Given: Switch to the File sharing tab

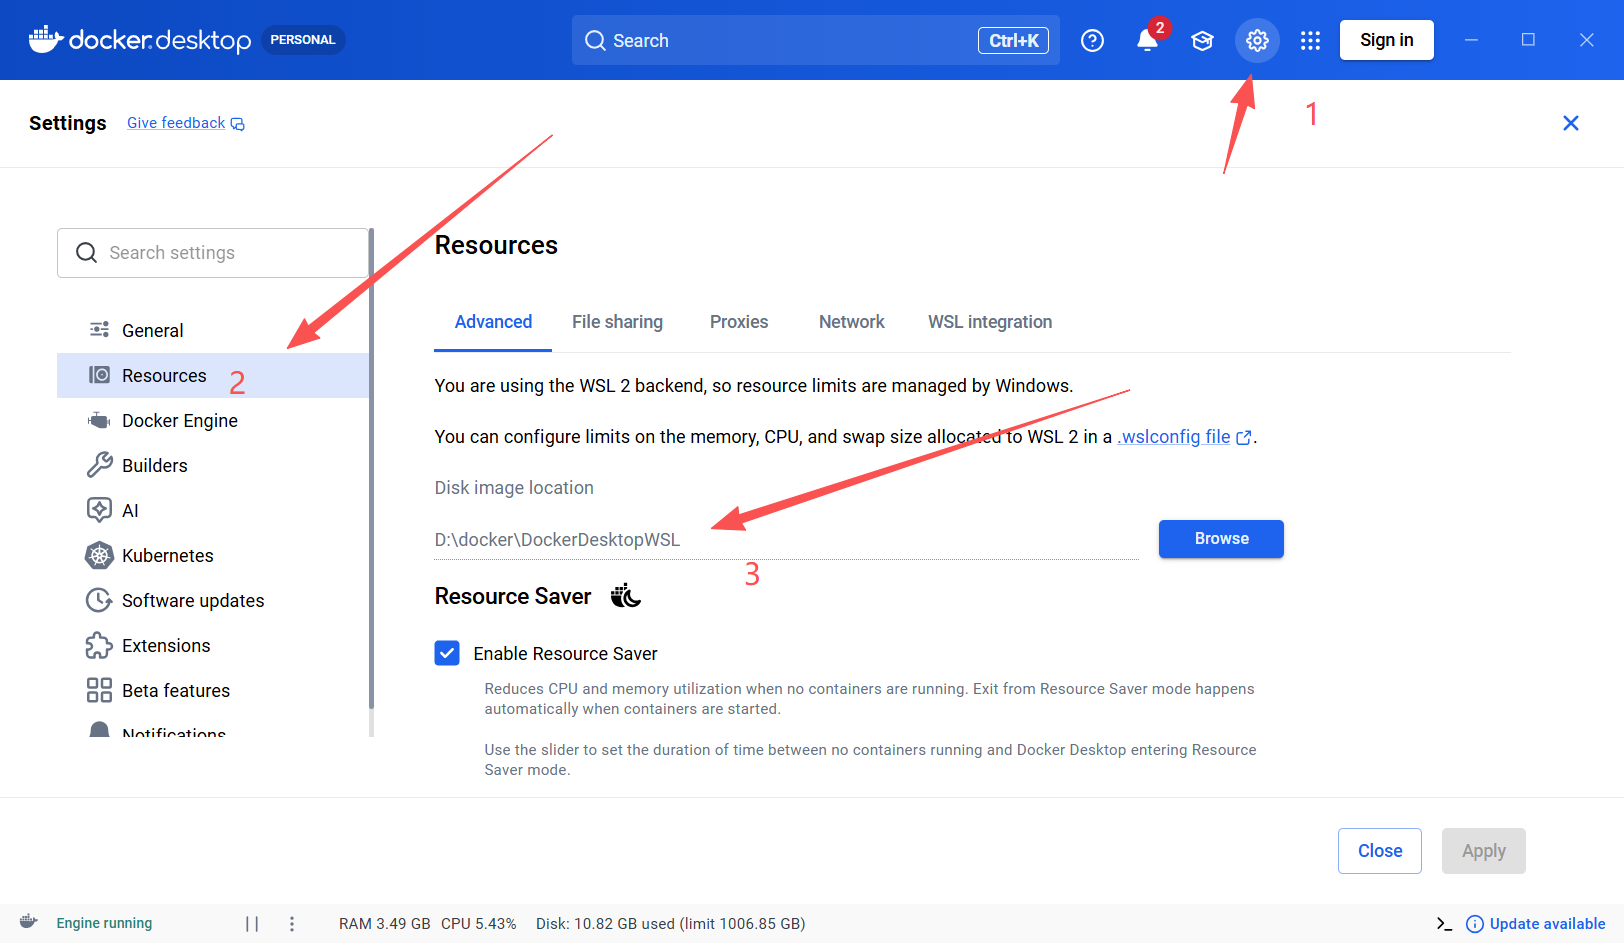Looking at the screenshot, I should (x=617, y=322).
